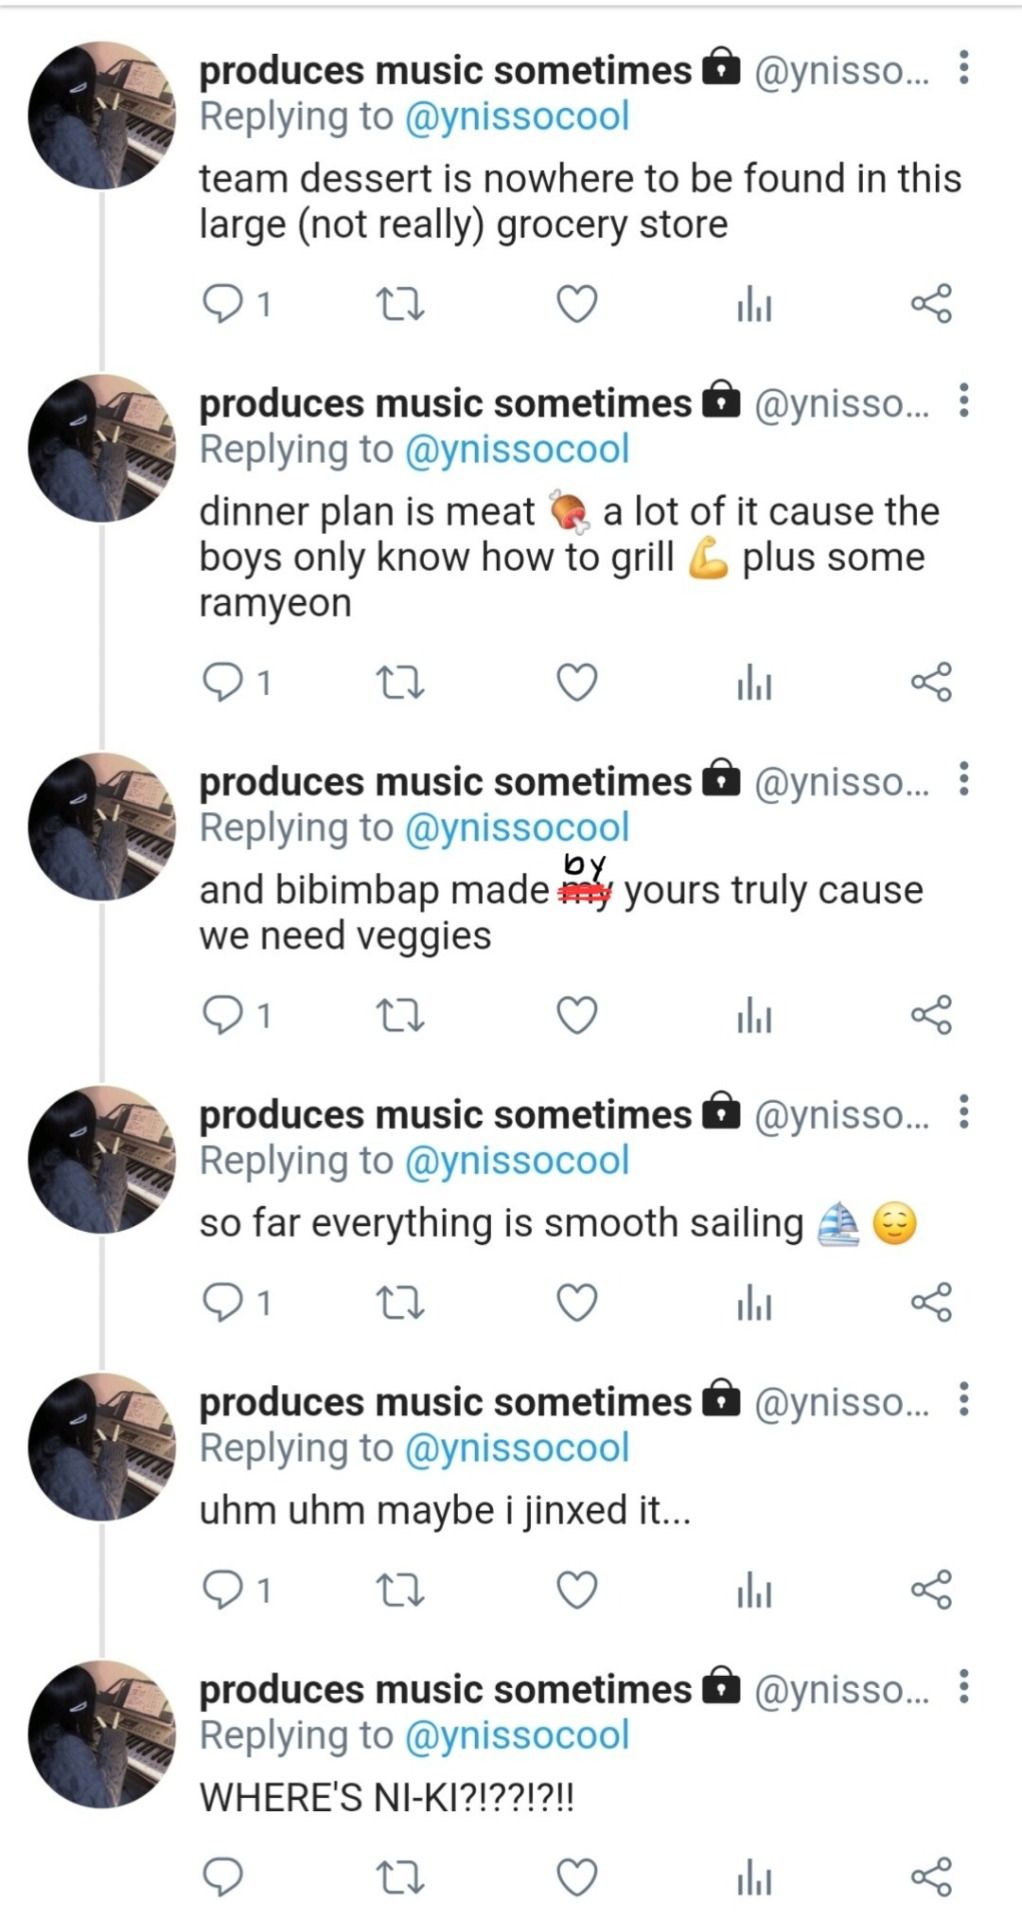
Task: Like the 'WHERE'S NI-KI' tweet
Action: [x=576, y=1877]
